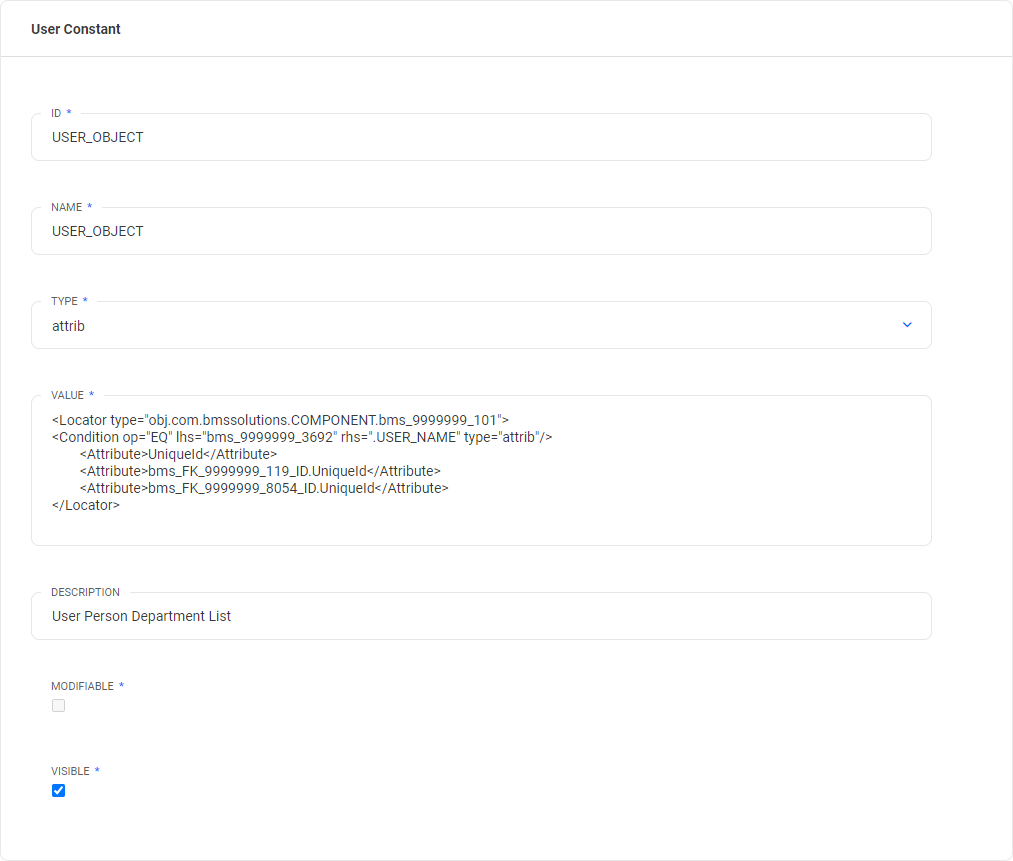Image resolution: width=1013 pixels, height=861 pixels.
Task: Click the TYPE field label
Action: 64,301
